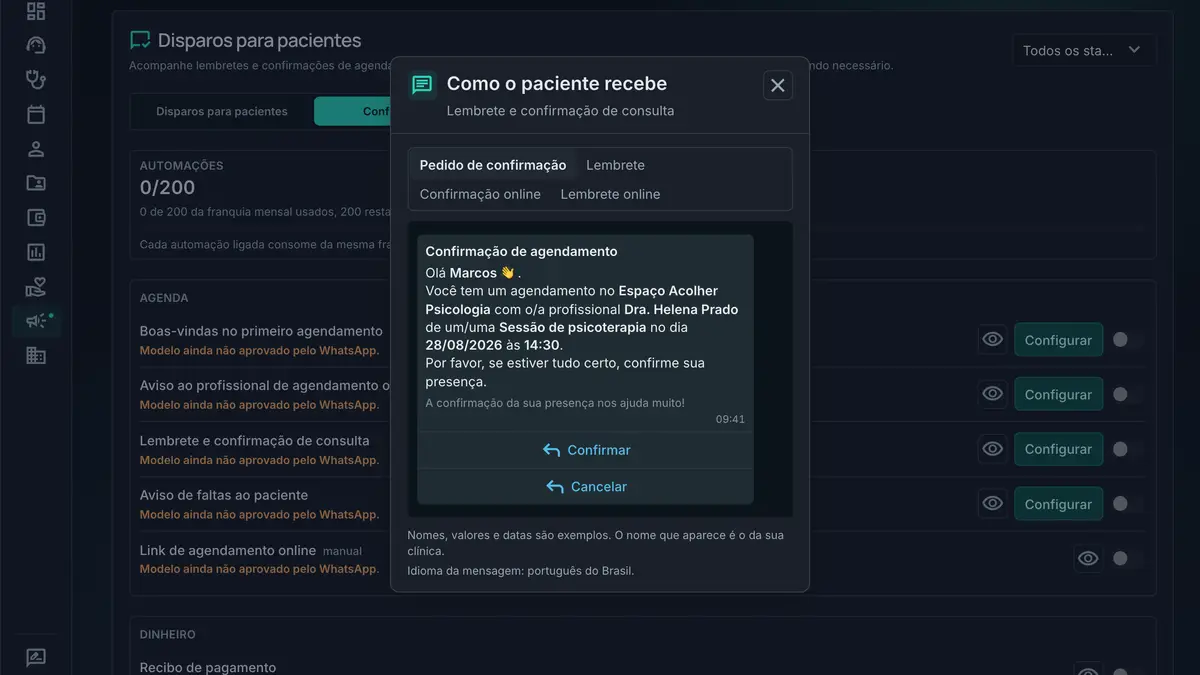Click the Dra. Helena Prado name in preview
This screenshot has width=1200, height=675.
[680, 309]
